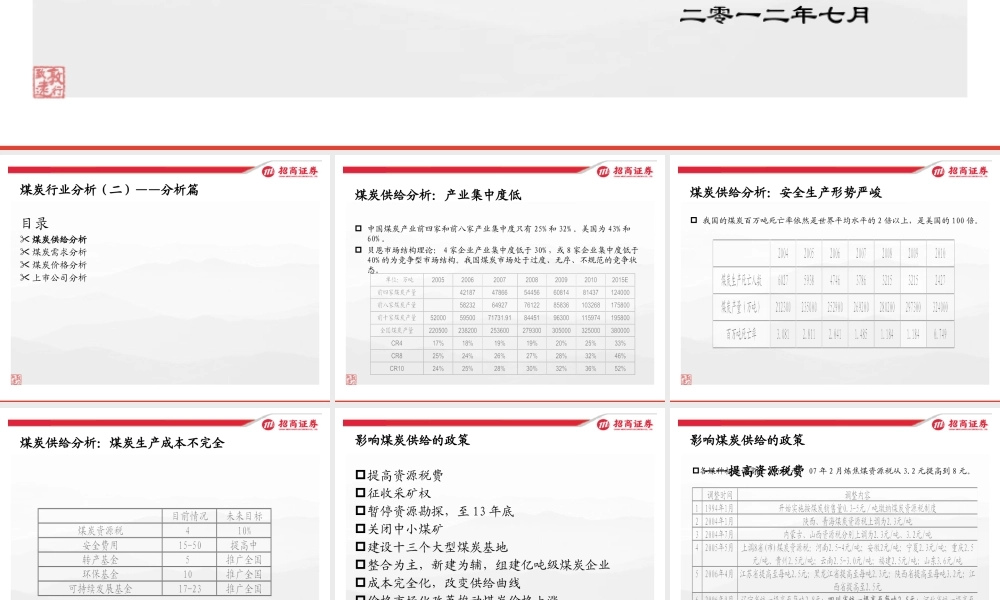
Task: Click the scissors bullet beside 上市公司分析
Action: pyautogui.click(x=24, y=277)
